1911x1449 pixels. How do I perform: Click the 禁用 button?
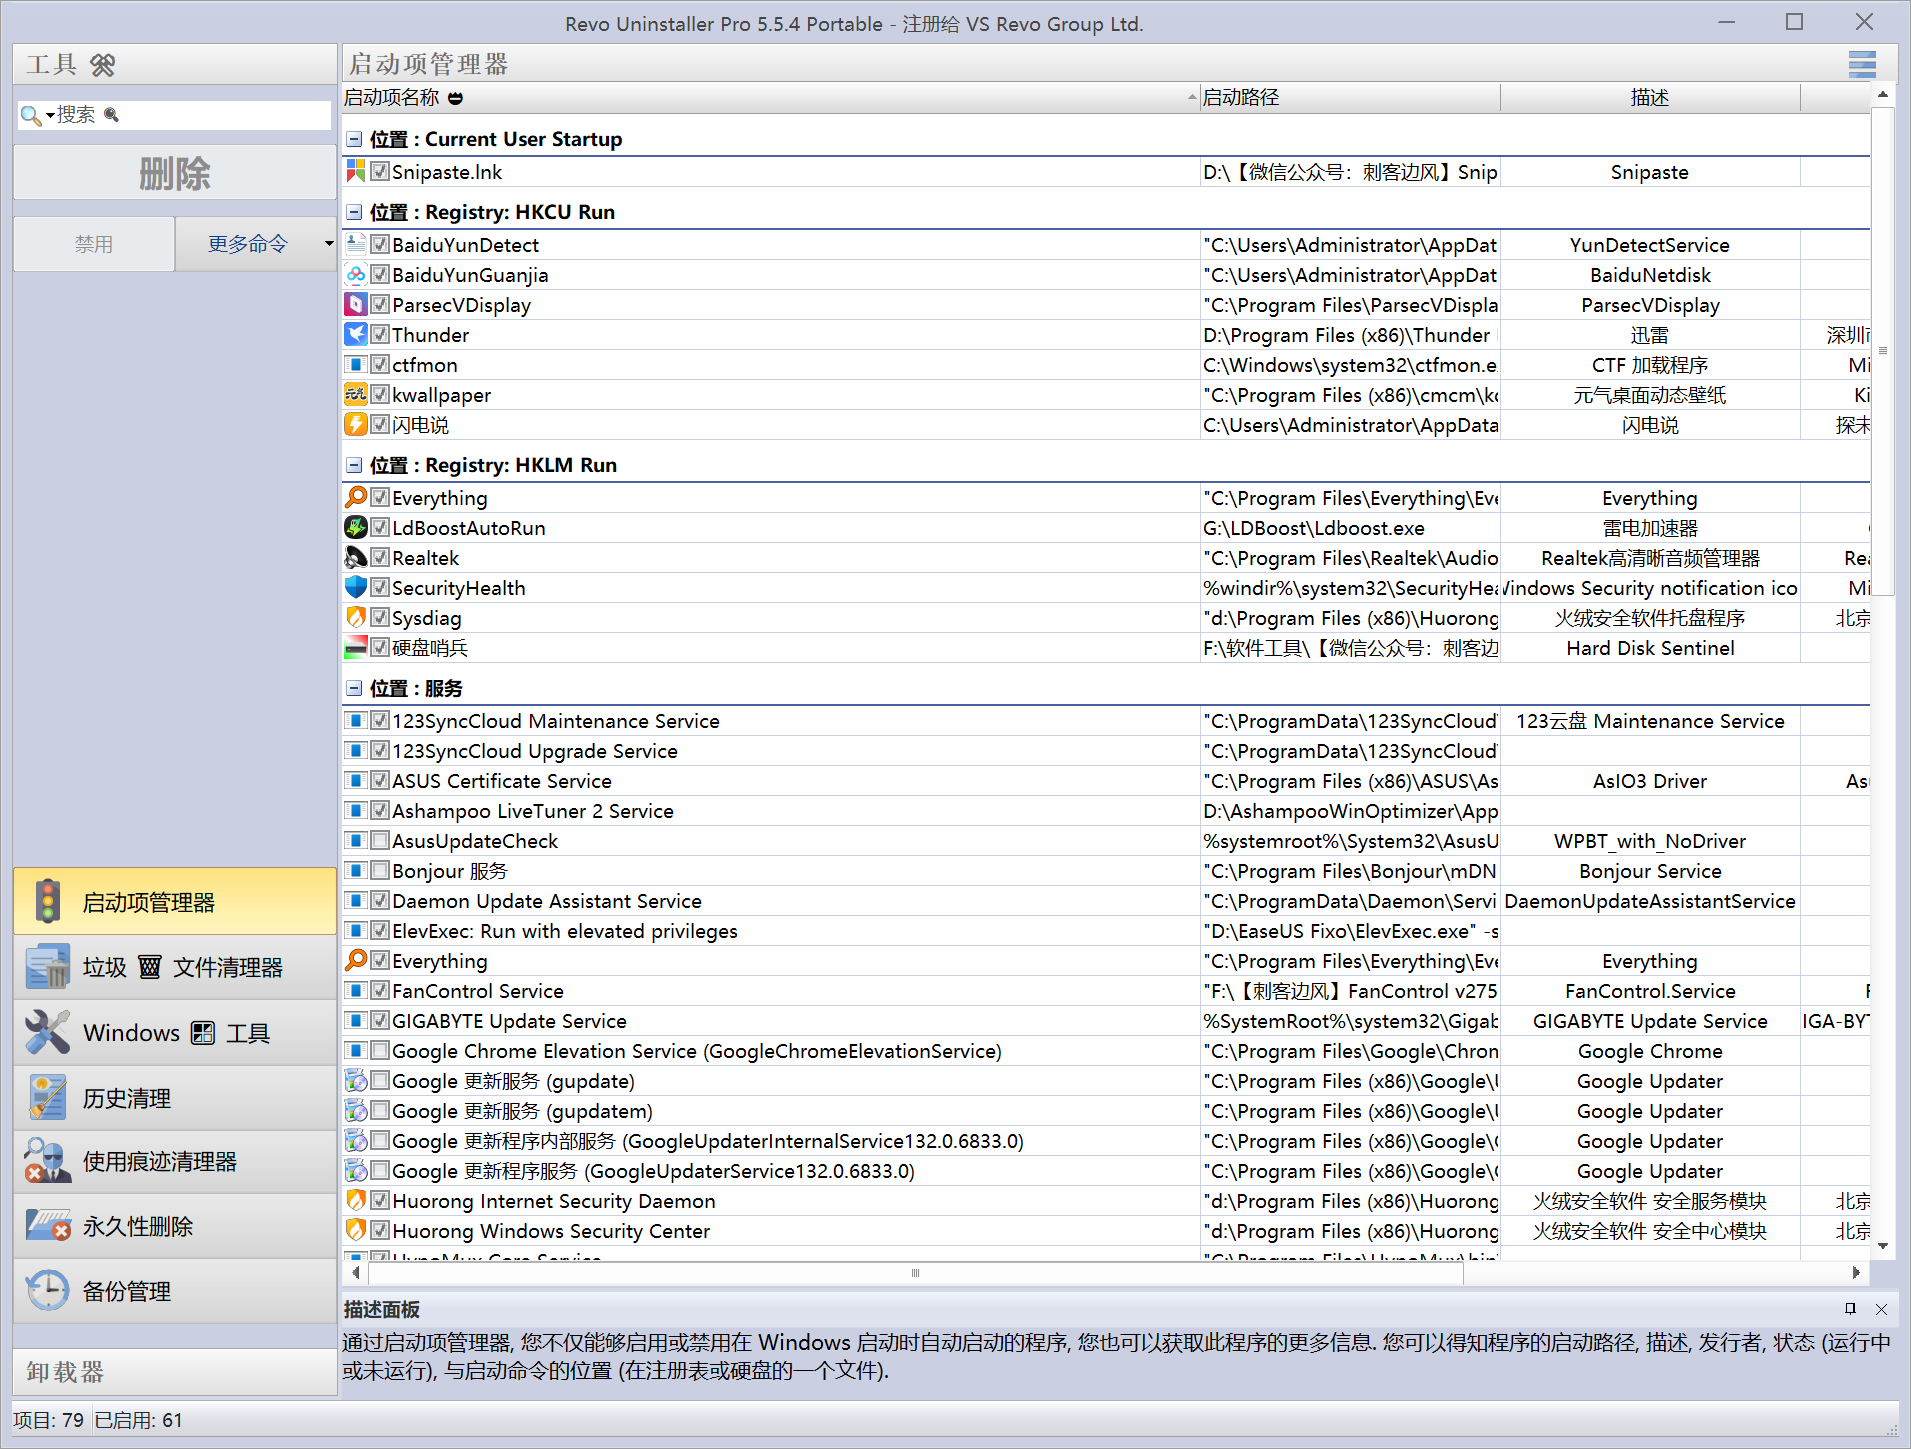[x=94, y=244]
